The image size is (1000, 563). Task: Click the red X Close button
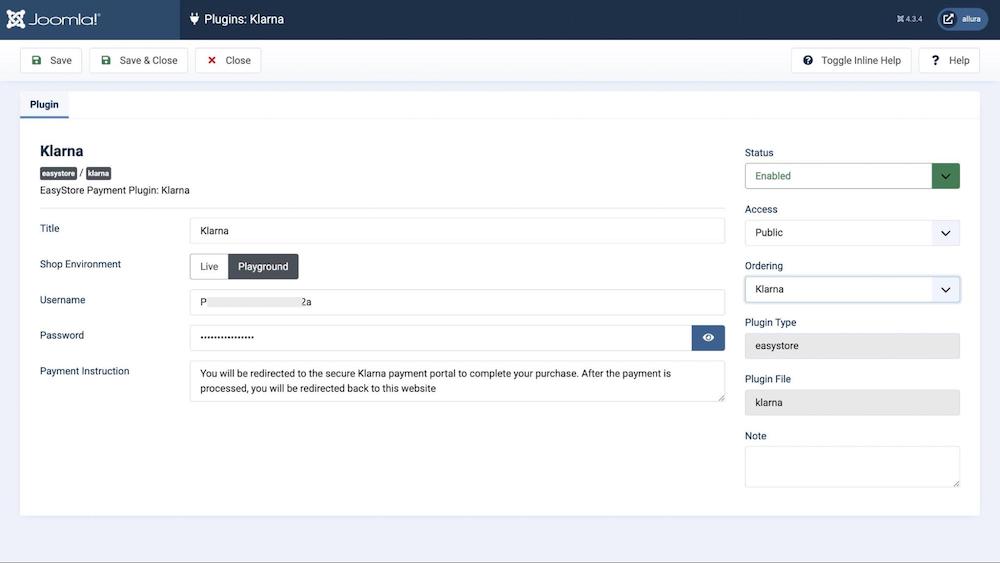click(228, 60)
